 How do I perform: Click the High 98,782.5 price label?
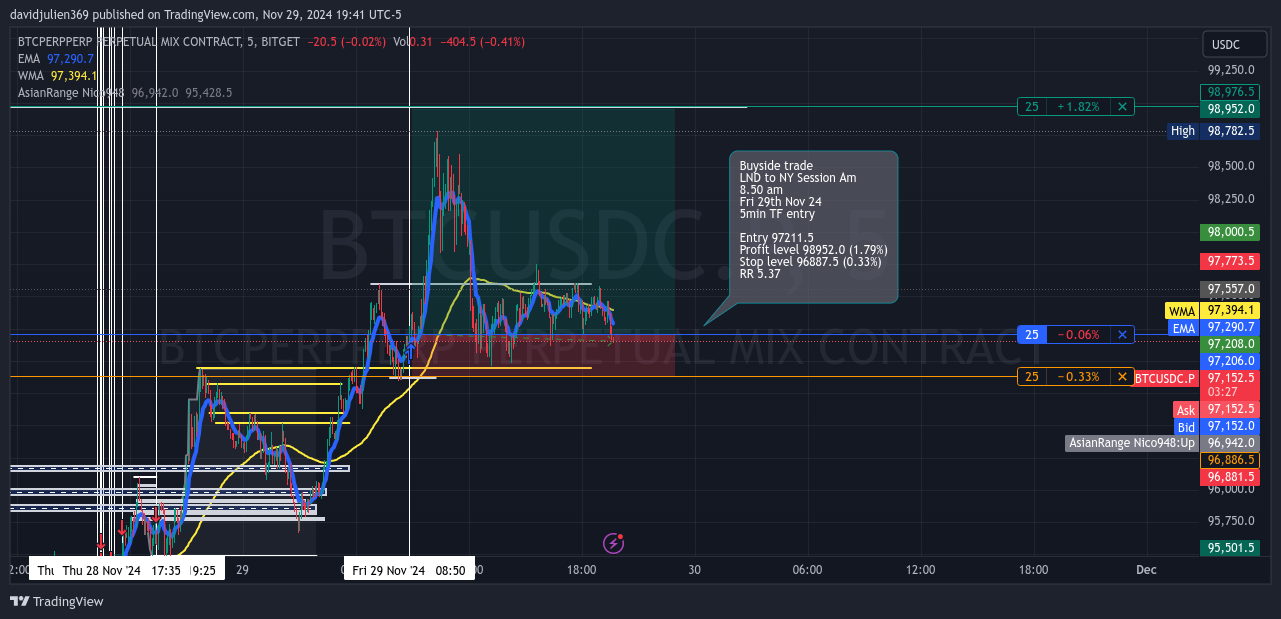point(1213,131)
